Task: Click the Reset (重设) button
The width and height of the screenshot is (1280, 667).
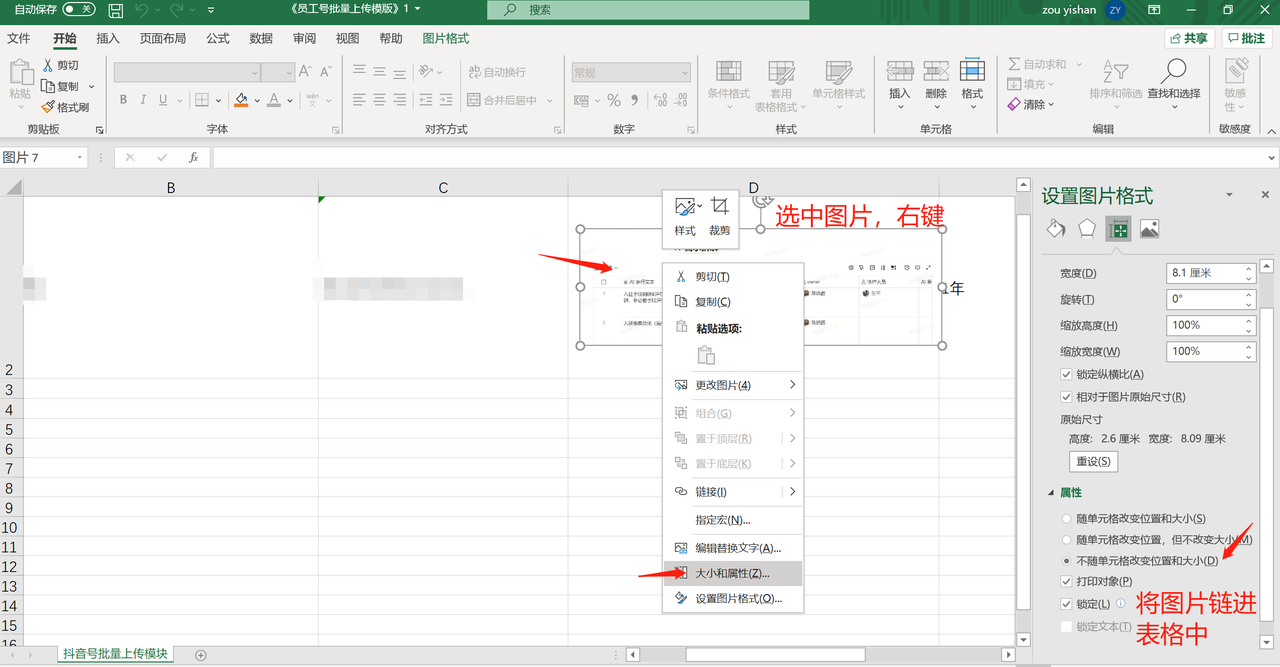Action: point(1093,461)
